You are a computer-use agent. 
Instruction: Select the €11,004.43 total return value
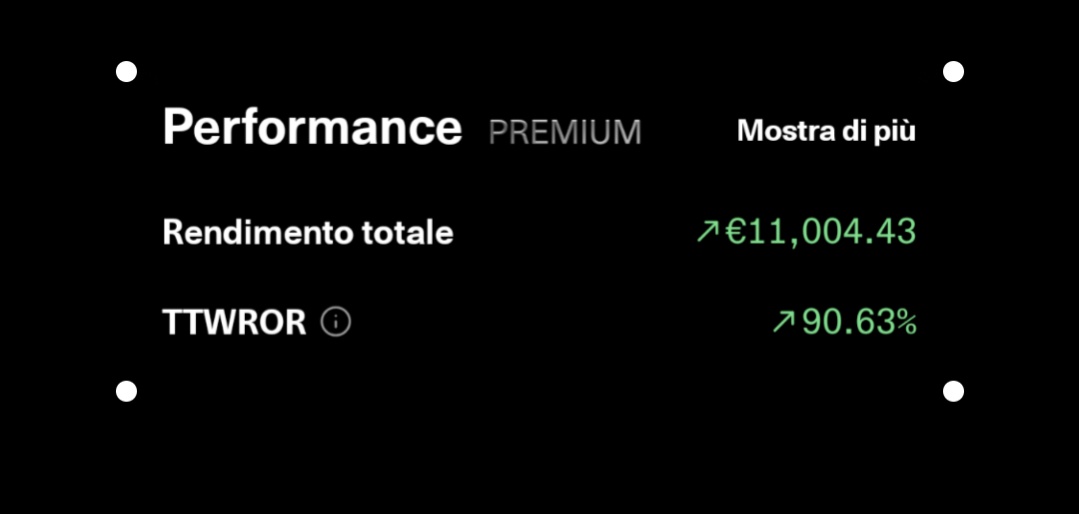point(820,232)
